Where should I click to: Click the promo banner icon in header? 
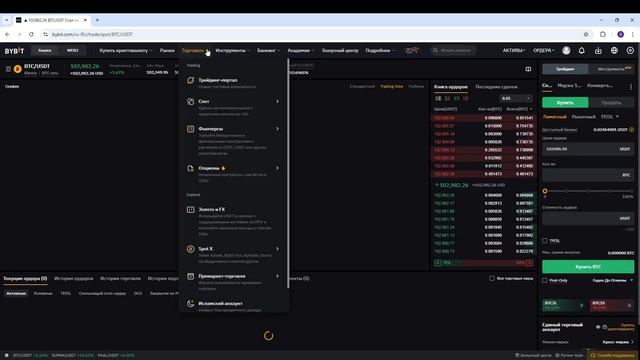(x=412, y=50)
